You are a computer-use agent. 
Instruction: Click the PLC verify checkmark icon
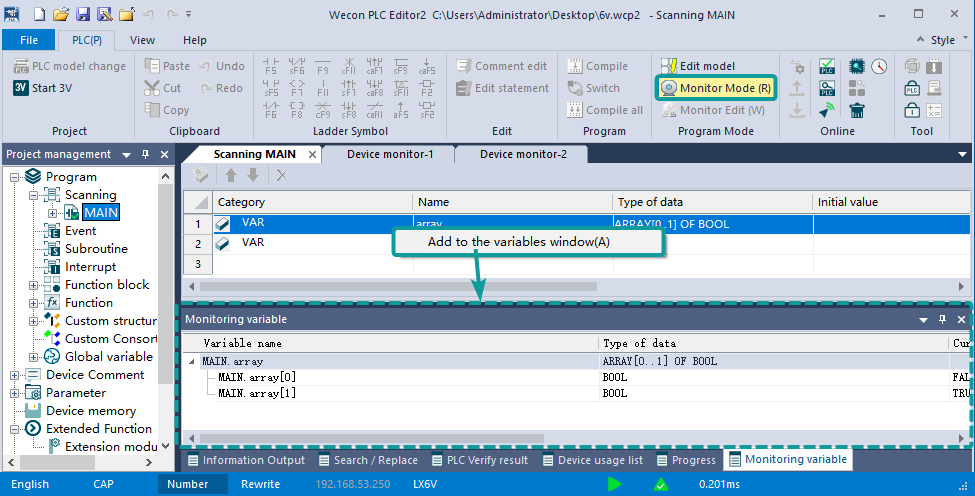(x=828, y=66)
